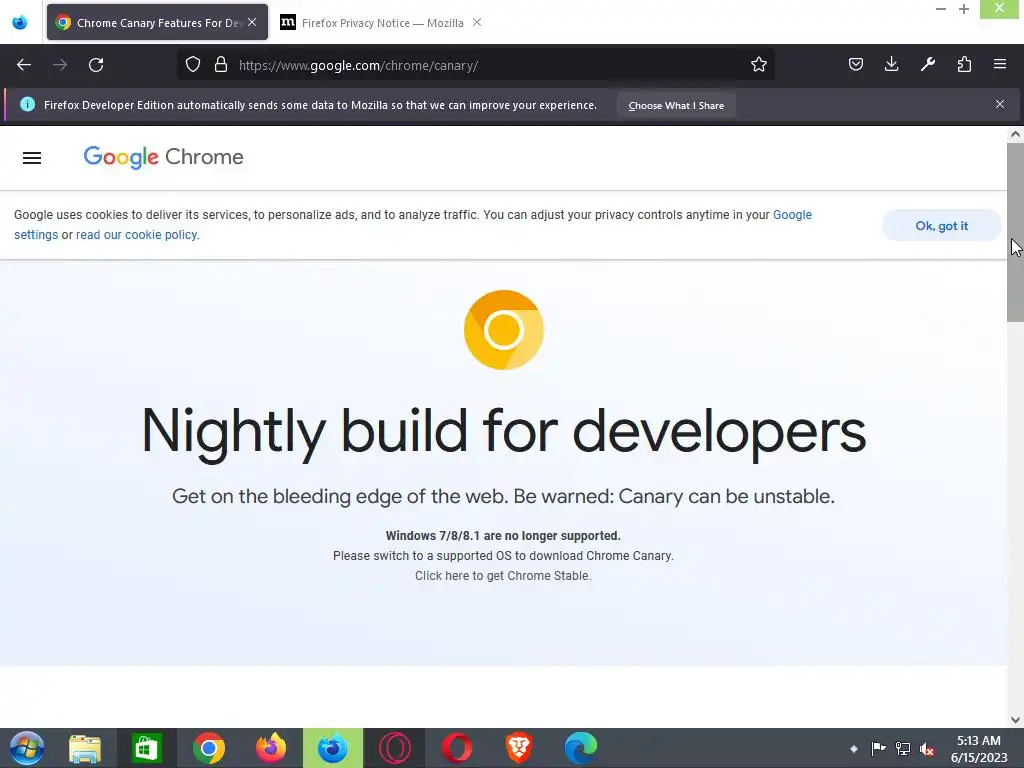The image size is (1024, 768).
Task: Click the muted volume tray icon
Action: 927,748
